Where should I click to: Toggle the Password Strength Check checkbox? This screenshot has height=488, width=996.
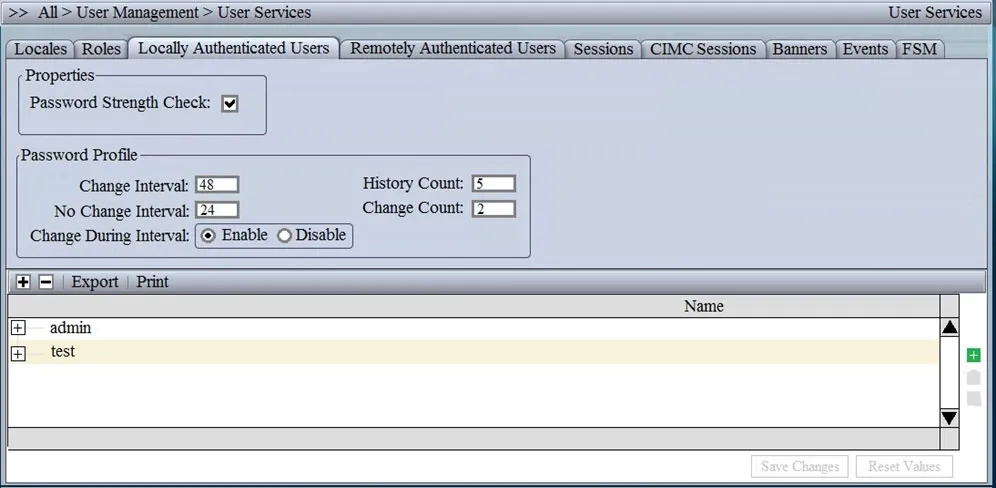point(229,104)
